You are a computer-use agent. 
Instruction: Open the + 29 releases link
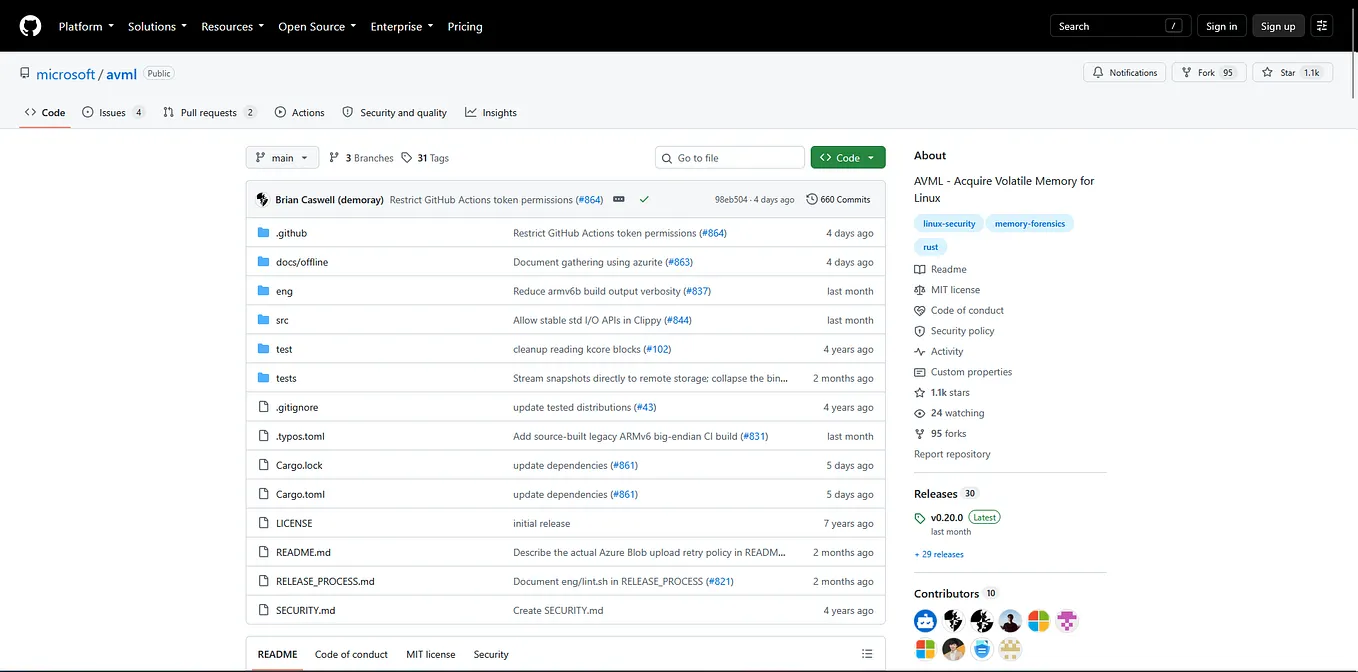point(939,554)
